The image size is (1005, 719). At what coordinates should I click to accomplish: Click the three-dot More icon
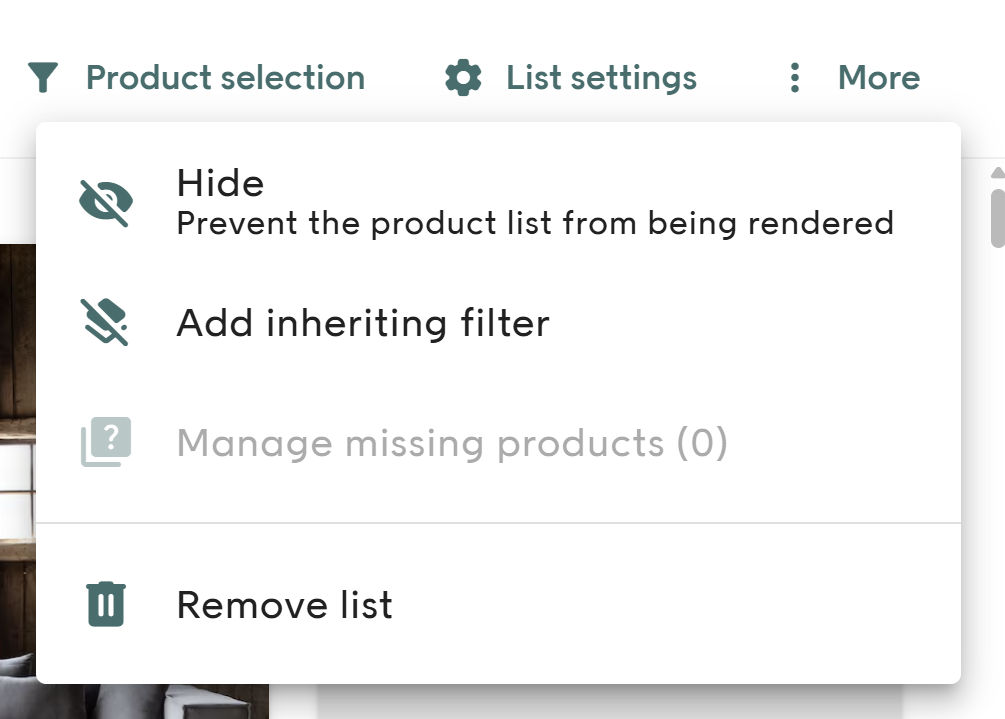pos(794,77)
